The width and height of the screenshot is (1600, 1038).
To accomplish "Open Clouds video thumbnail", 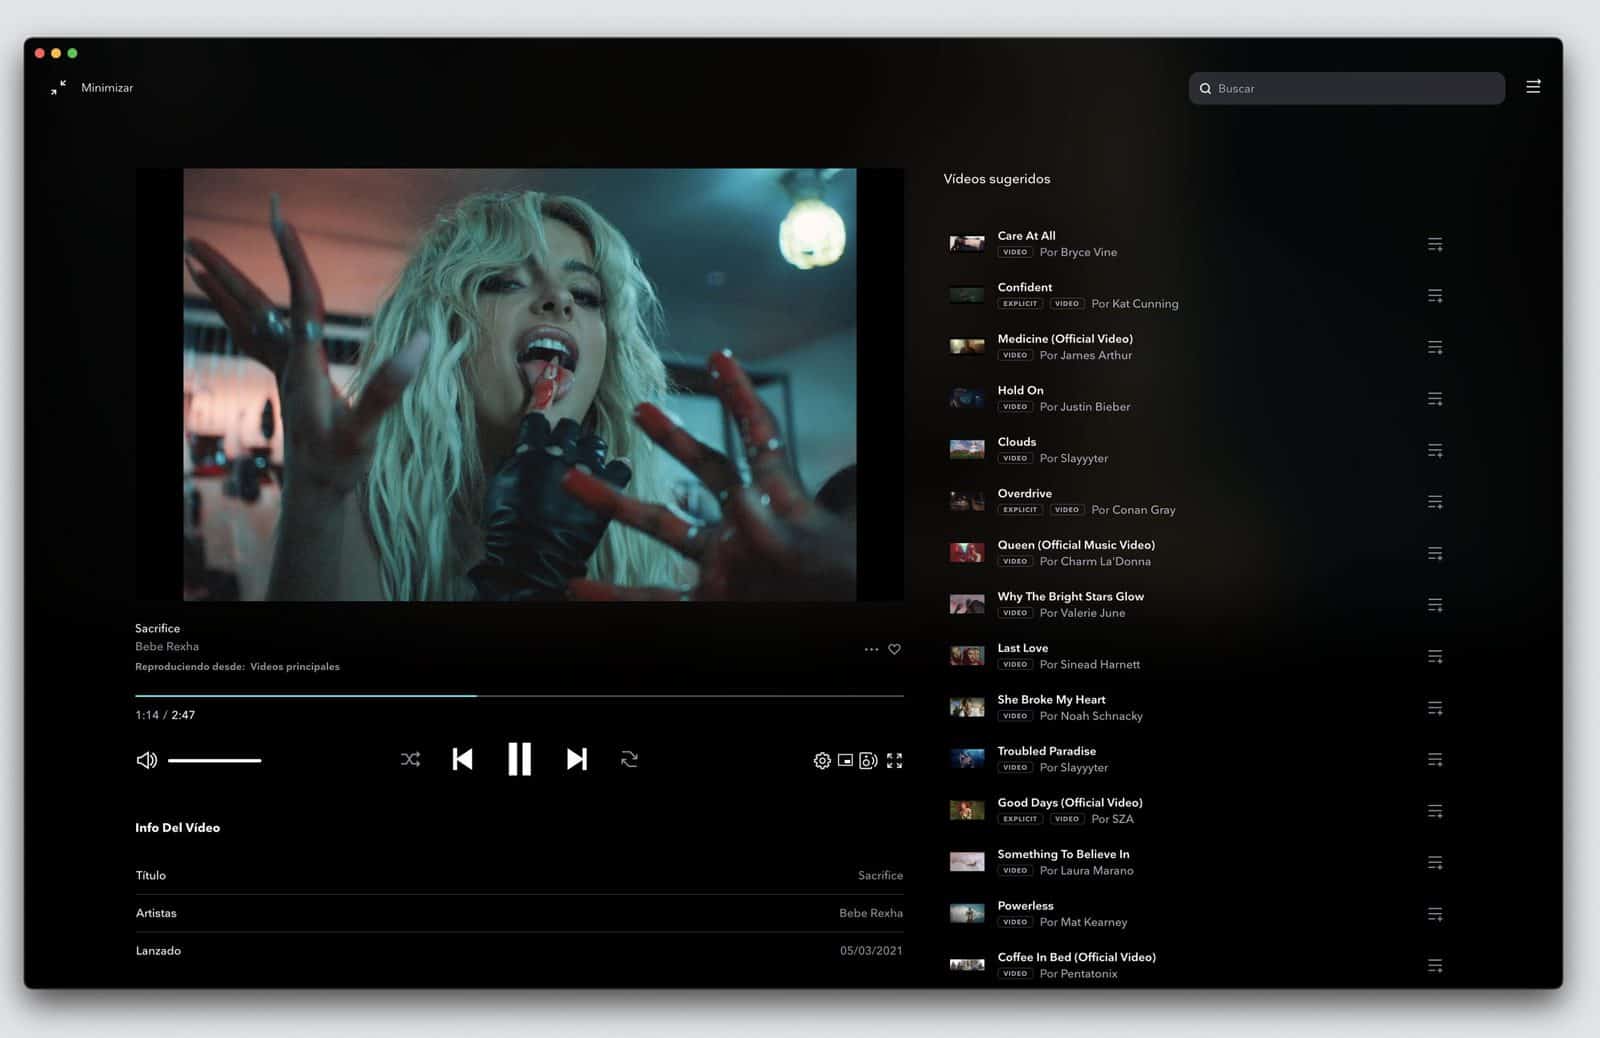I will [966, 450].
